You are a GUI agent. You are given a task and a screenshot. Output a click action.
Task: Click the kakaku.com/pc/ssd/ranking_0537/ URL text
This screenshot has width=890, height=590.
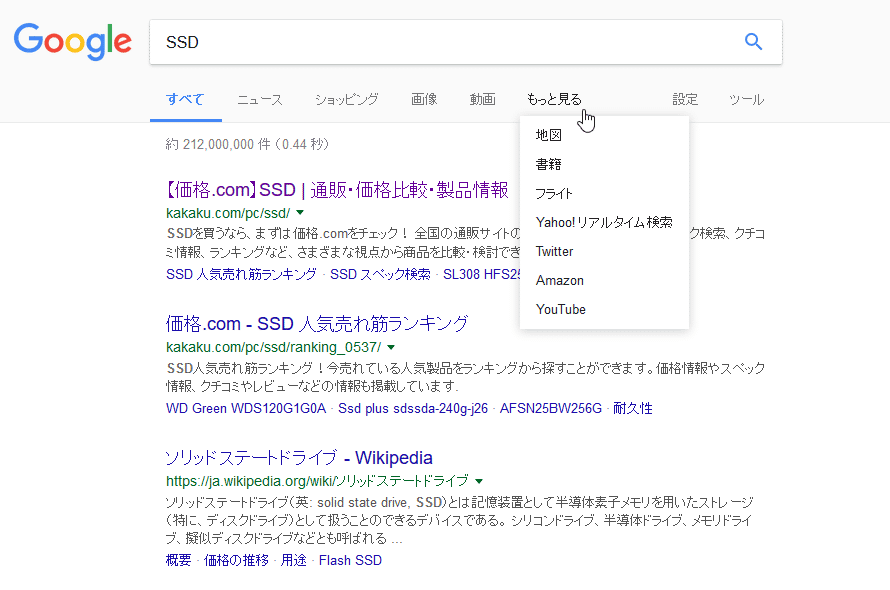(274, 347)
